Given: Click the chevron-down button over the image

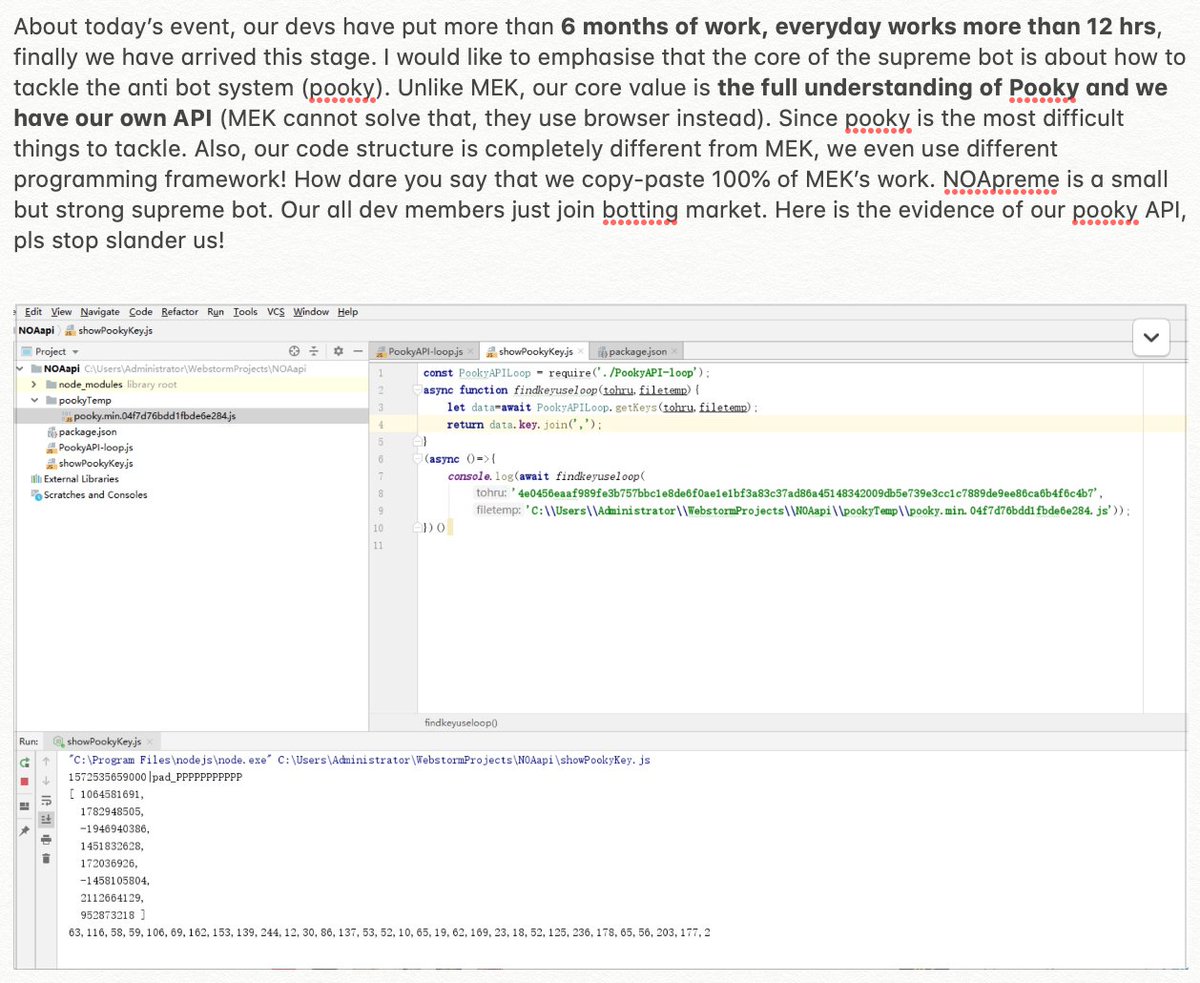Looking at the screenshot, I should (x=1151, y=338).
